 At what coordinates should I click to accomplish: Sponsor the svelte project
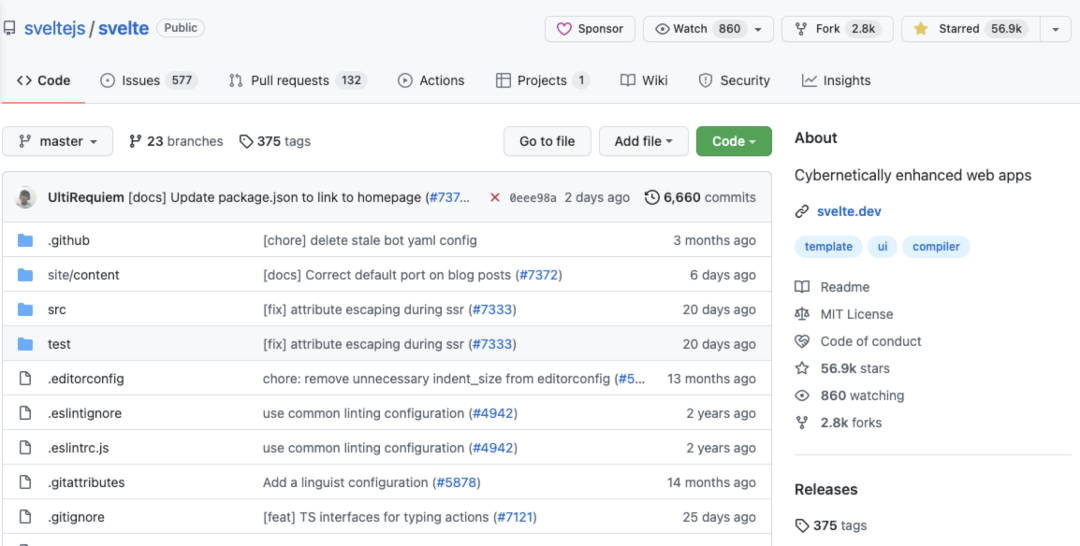(x=590, y=29)
